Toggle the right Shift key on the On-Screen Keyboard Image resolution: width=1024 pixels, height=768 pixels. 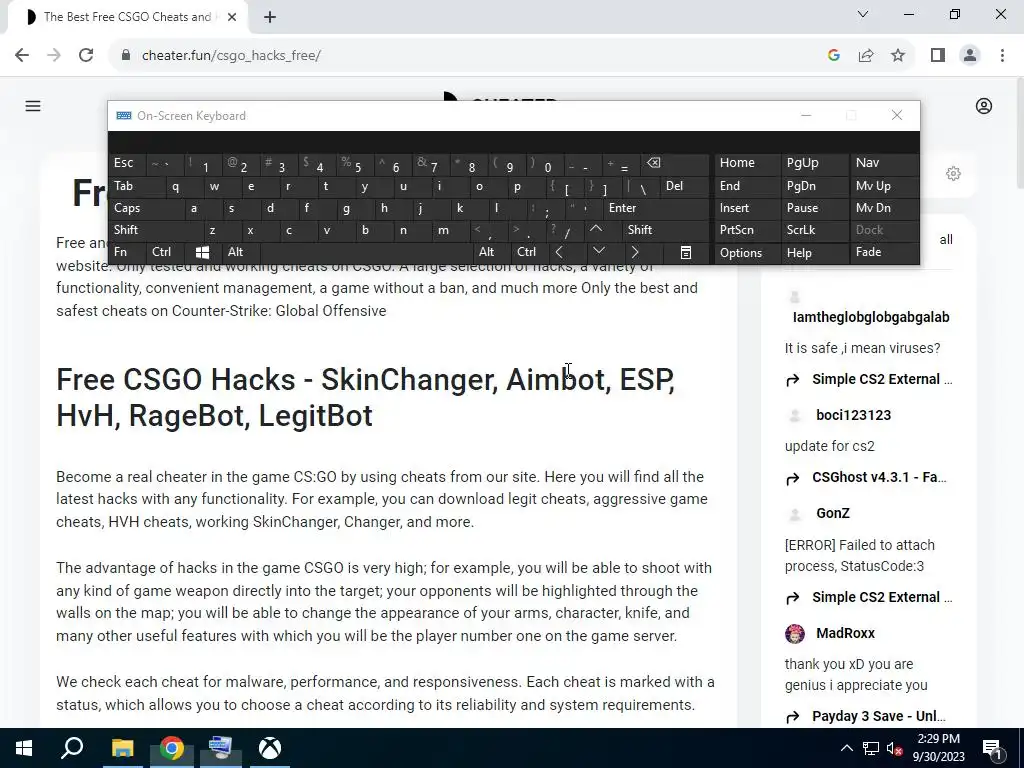click(x=666, y=230)
